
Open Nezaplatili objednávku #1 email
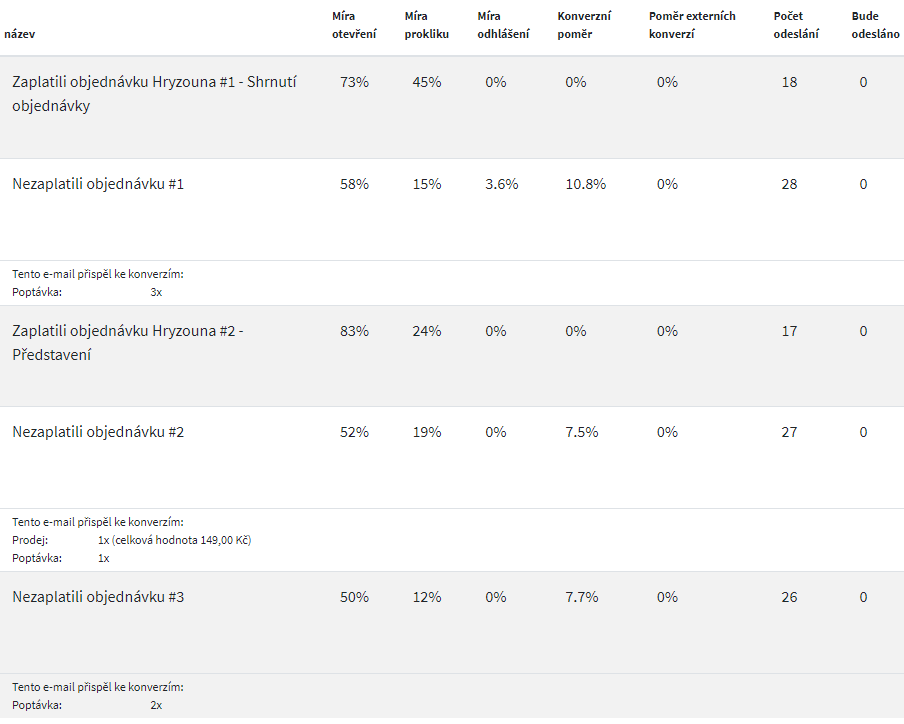point(98,184)
